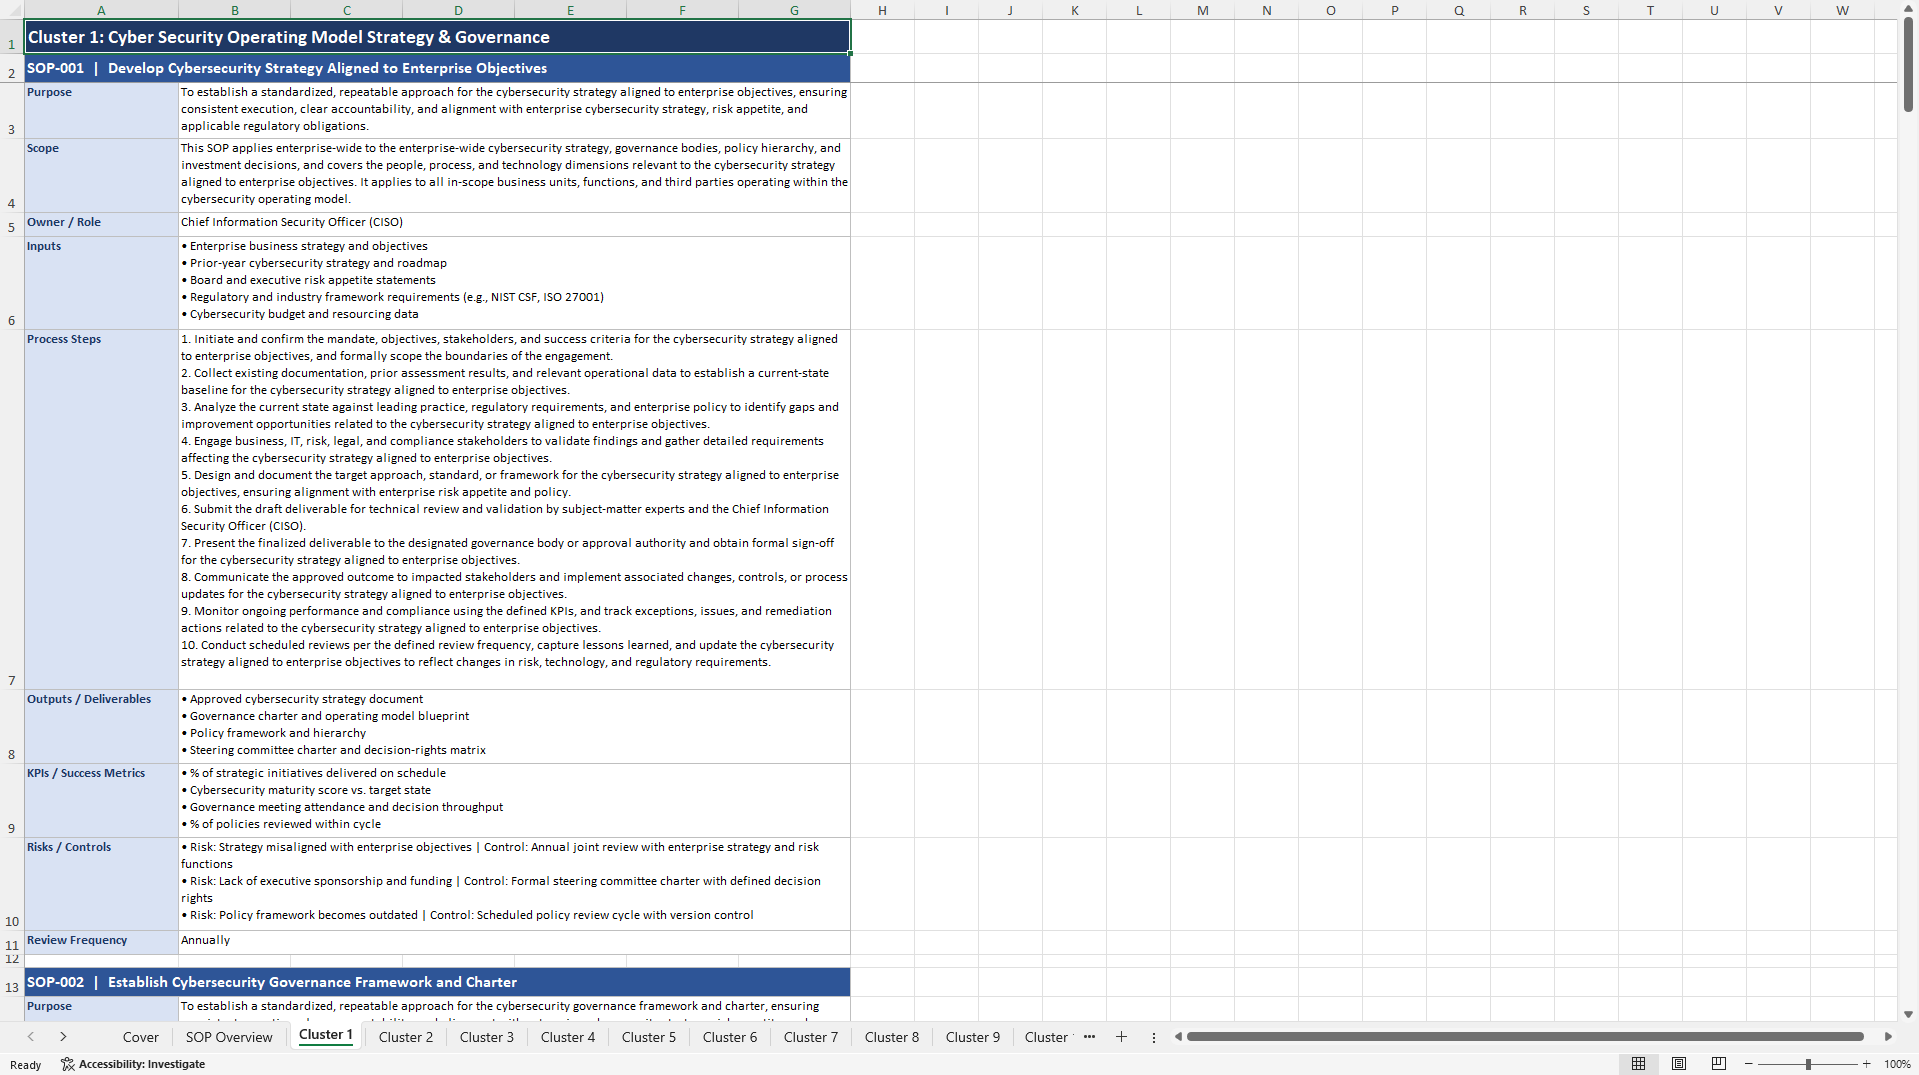Select column M header

pos(1202,10)
